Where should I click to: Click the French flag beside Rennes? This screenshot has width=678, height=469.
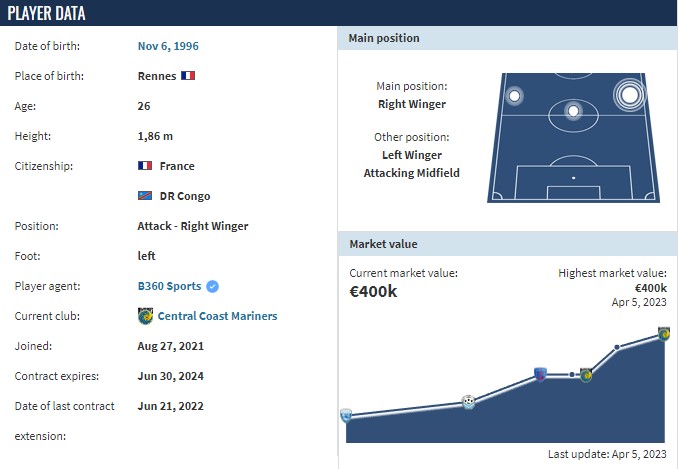tap(188, 76)
